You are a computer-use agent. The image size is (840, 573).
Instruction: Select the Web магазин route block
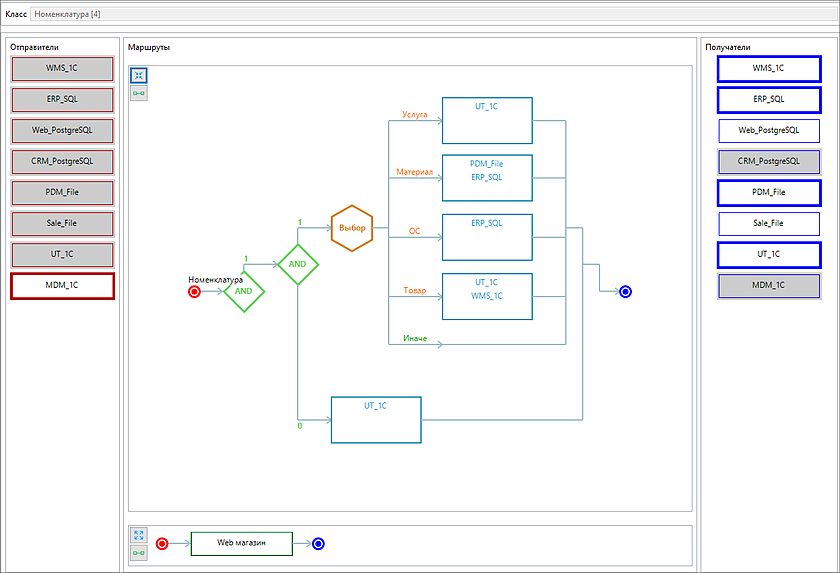241,544
